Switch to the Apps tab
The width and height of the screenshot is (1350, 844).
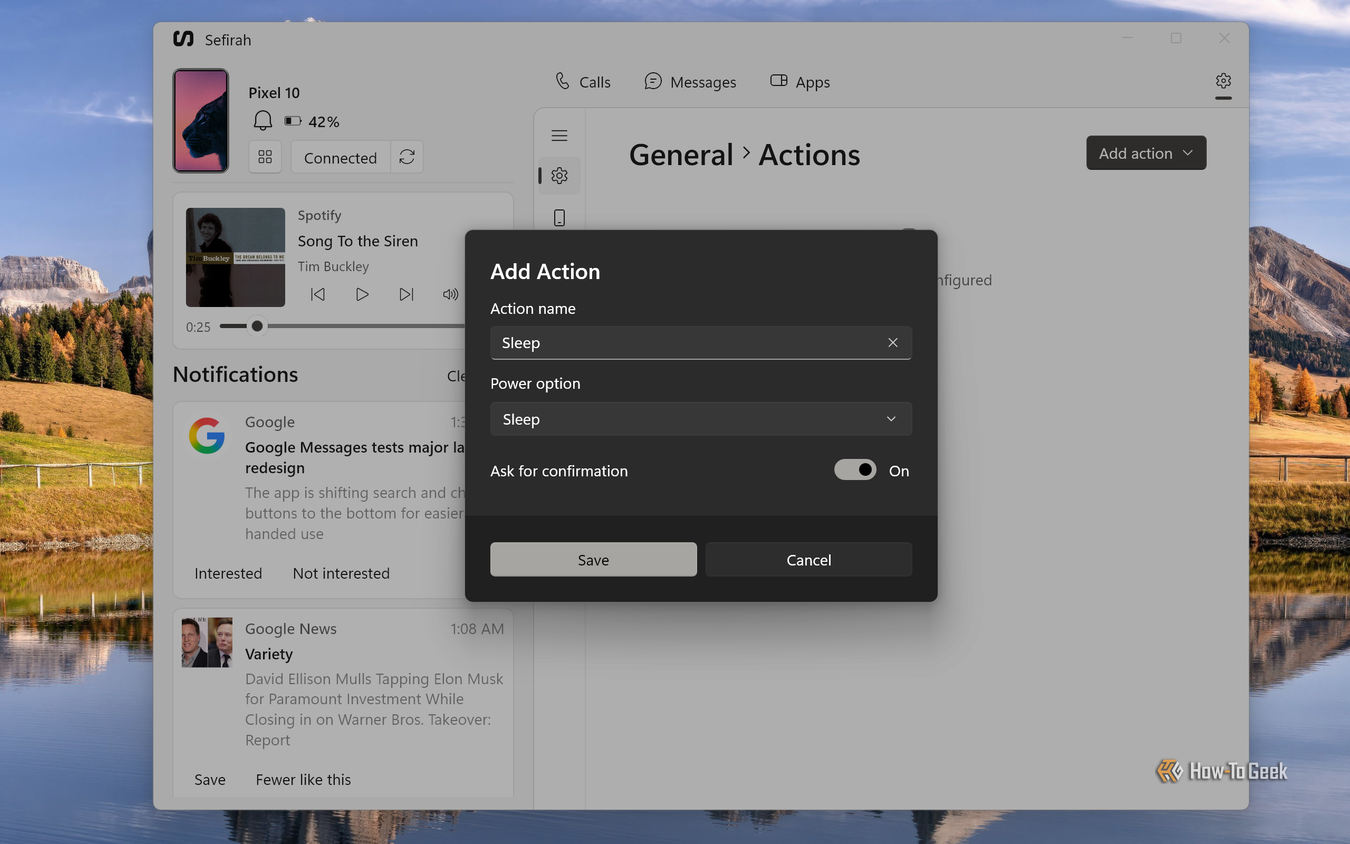[800, 82]
